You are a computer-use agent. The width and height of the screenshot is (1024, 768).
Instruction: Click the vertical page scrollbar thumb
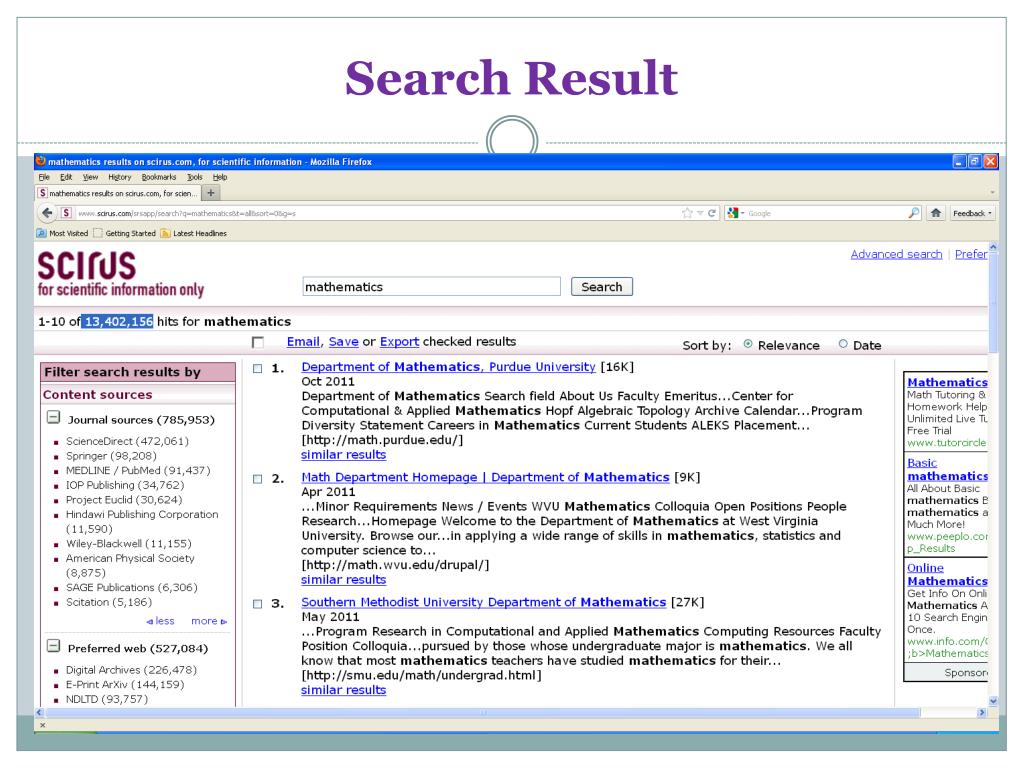993,302
